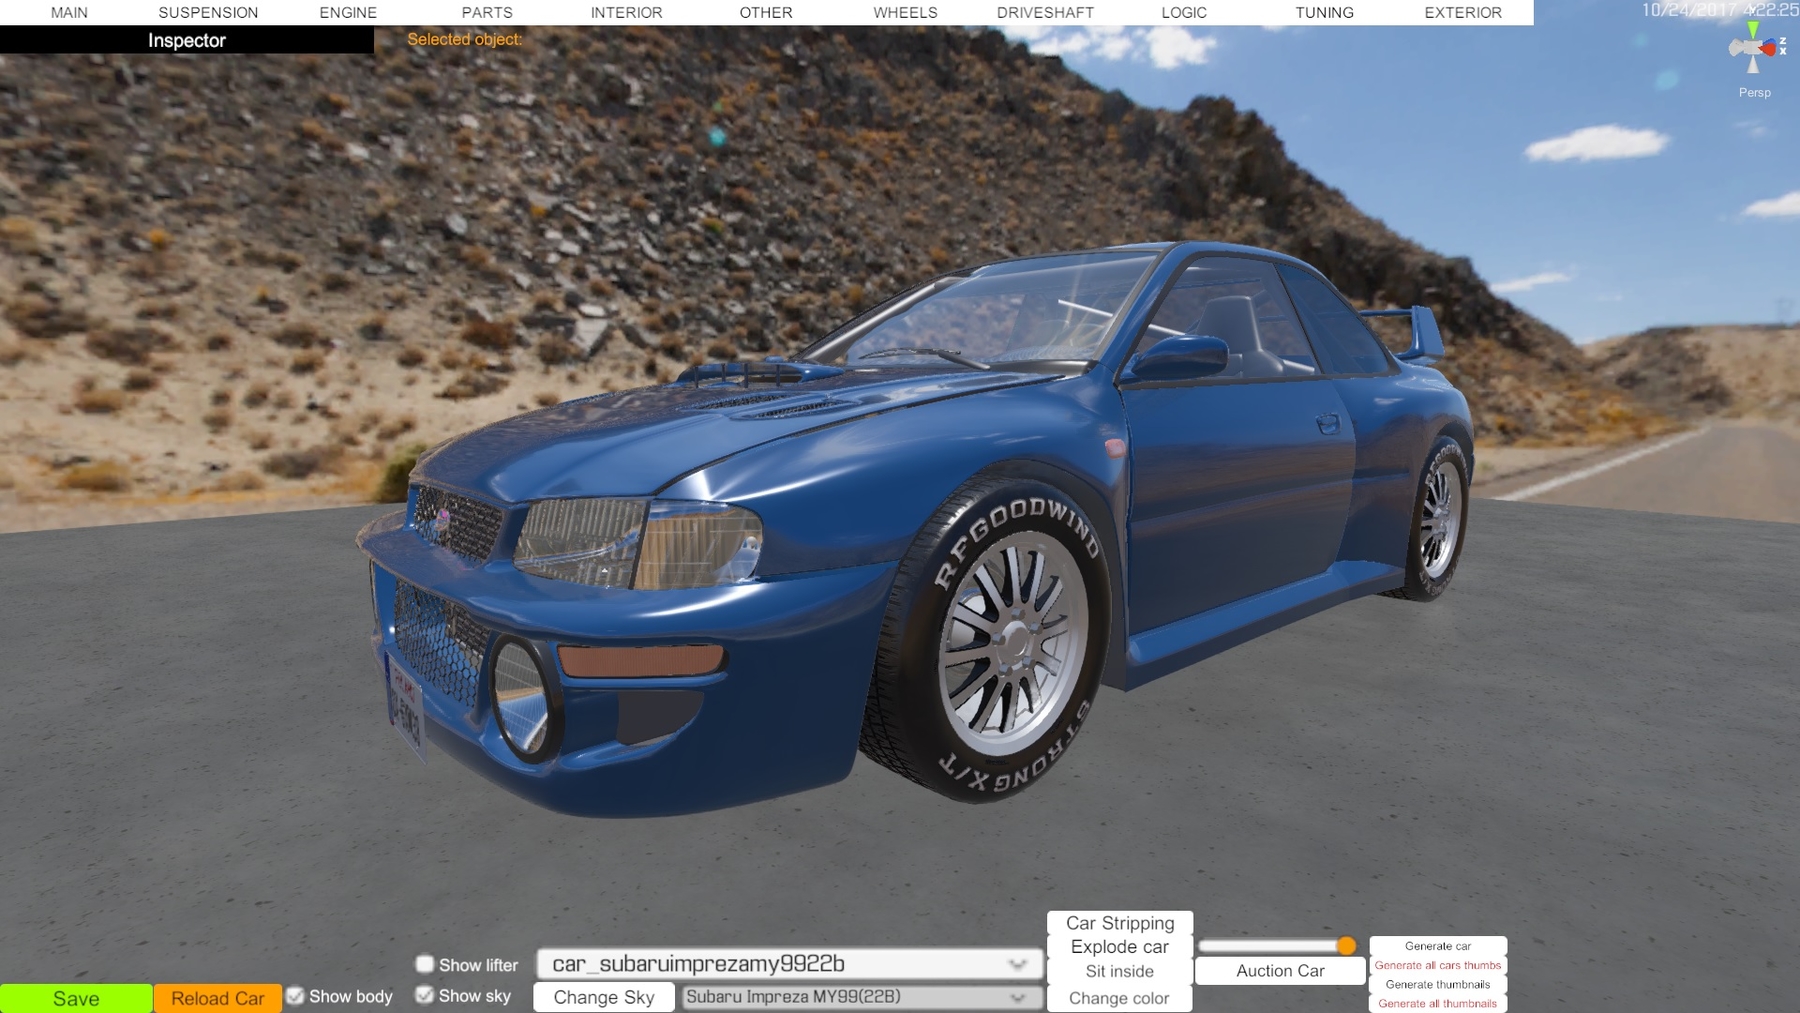Screen dimensions: 1800x1013
Task: Expand the Subaru Impreza MY99(22B) dropdown
Action: 861,997
